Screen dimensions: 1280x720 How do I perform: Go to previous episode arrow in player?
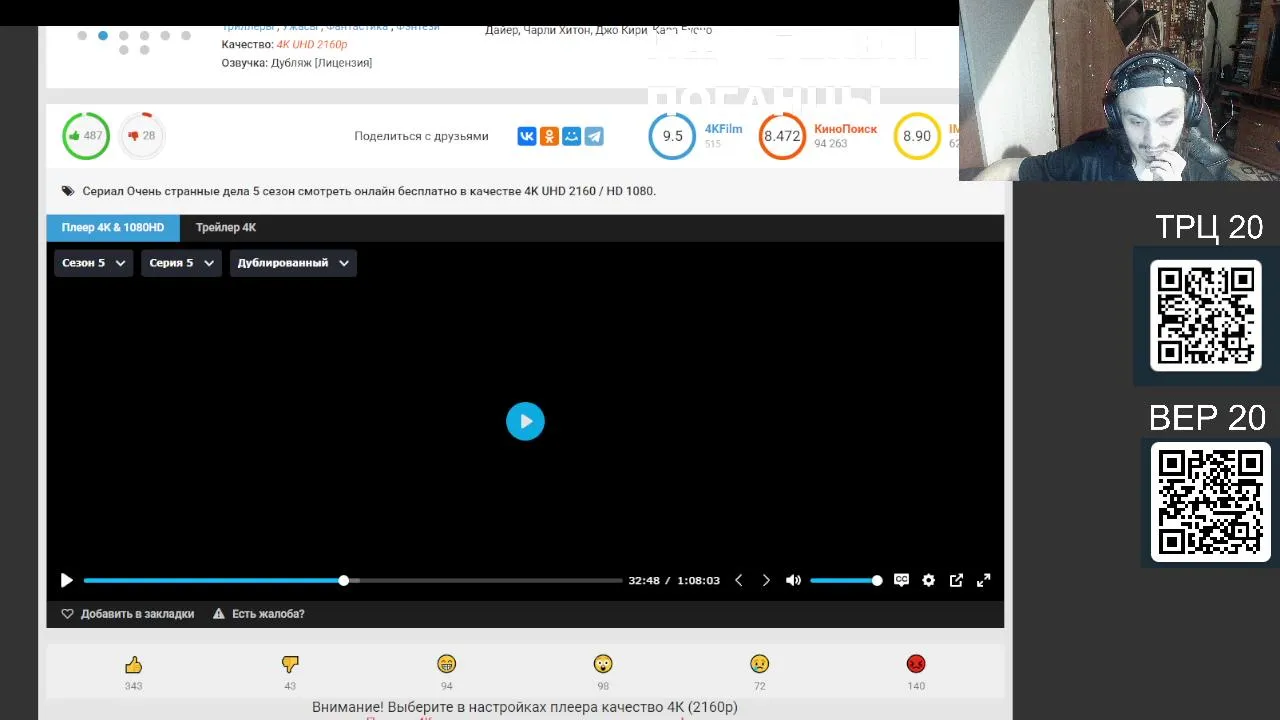coord(739,580)
